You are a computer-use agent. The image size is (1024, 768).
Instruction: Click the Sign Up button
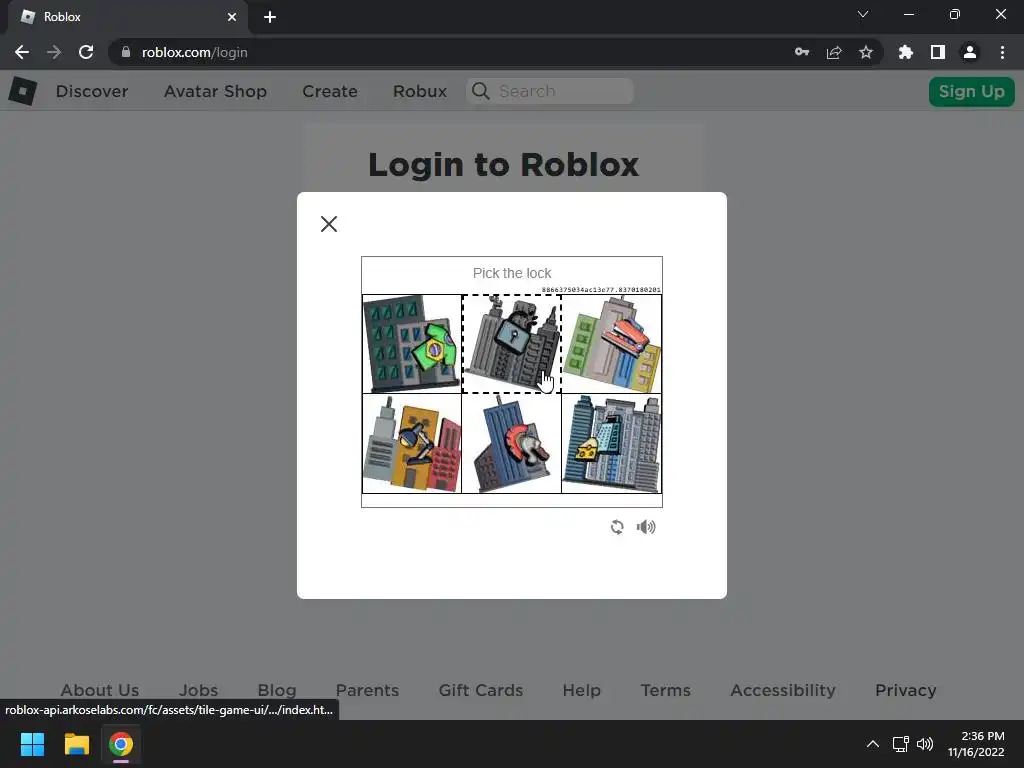972,91
